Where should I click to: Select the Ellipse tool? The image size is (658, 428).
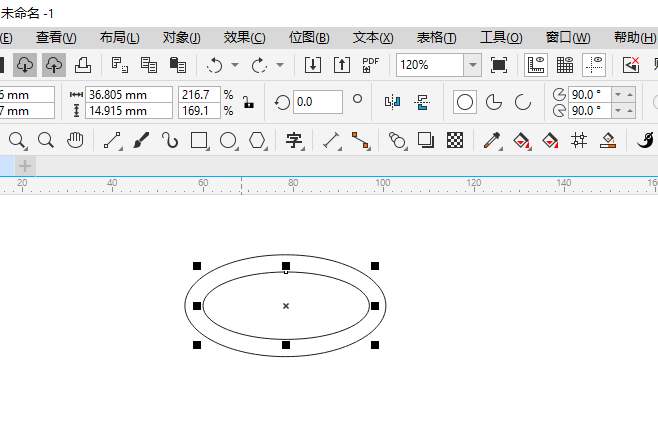229,141
